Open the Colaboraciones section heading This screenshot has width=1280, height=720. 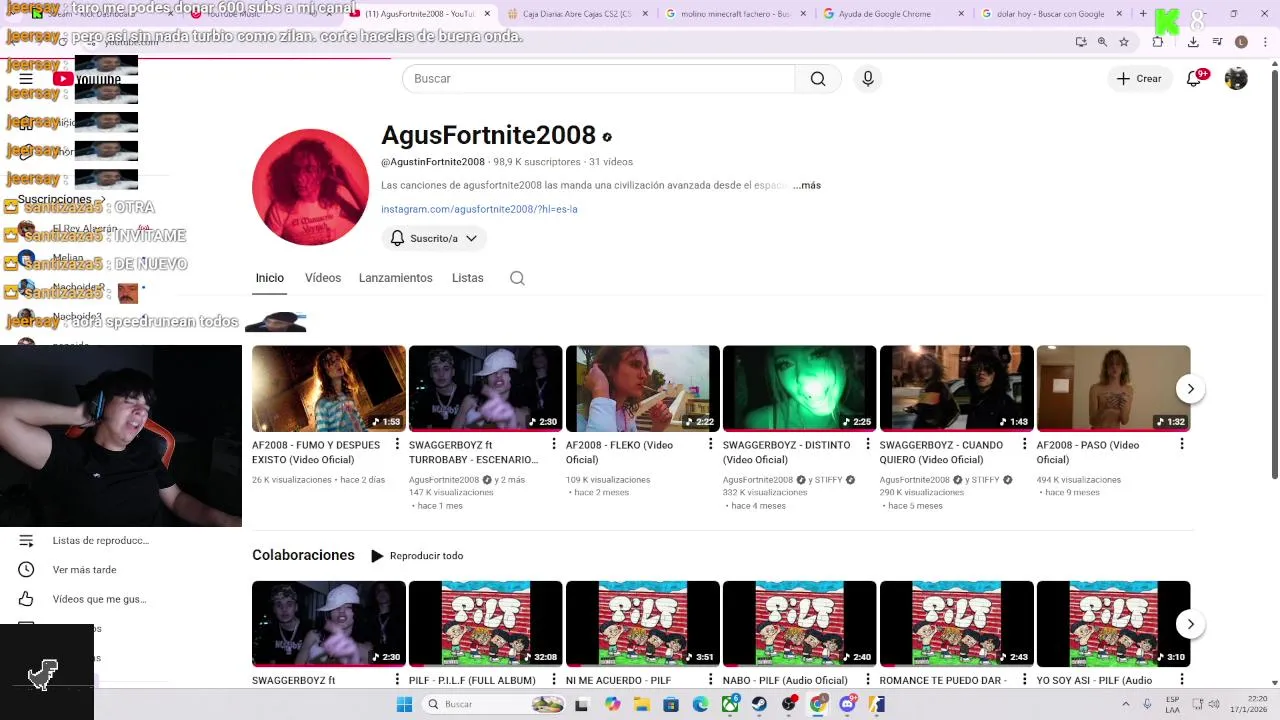pos(303,555)
